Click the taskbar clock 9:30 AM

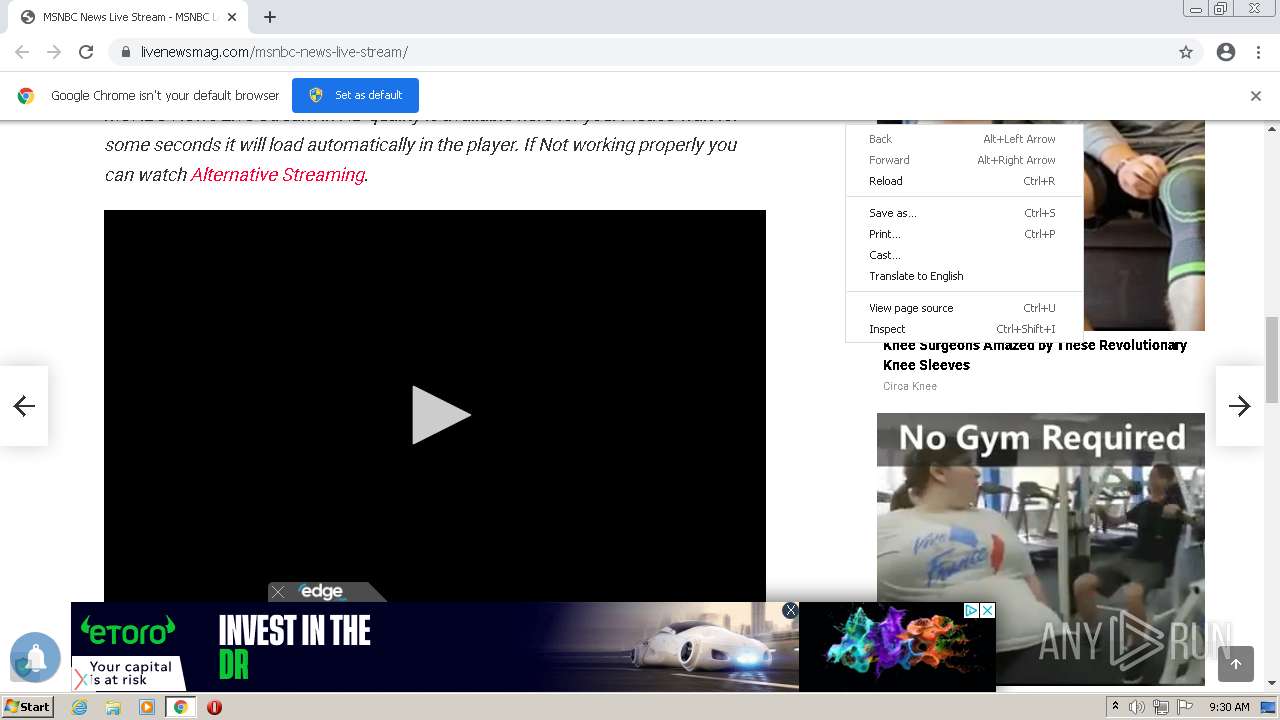point(1229,707)
